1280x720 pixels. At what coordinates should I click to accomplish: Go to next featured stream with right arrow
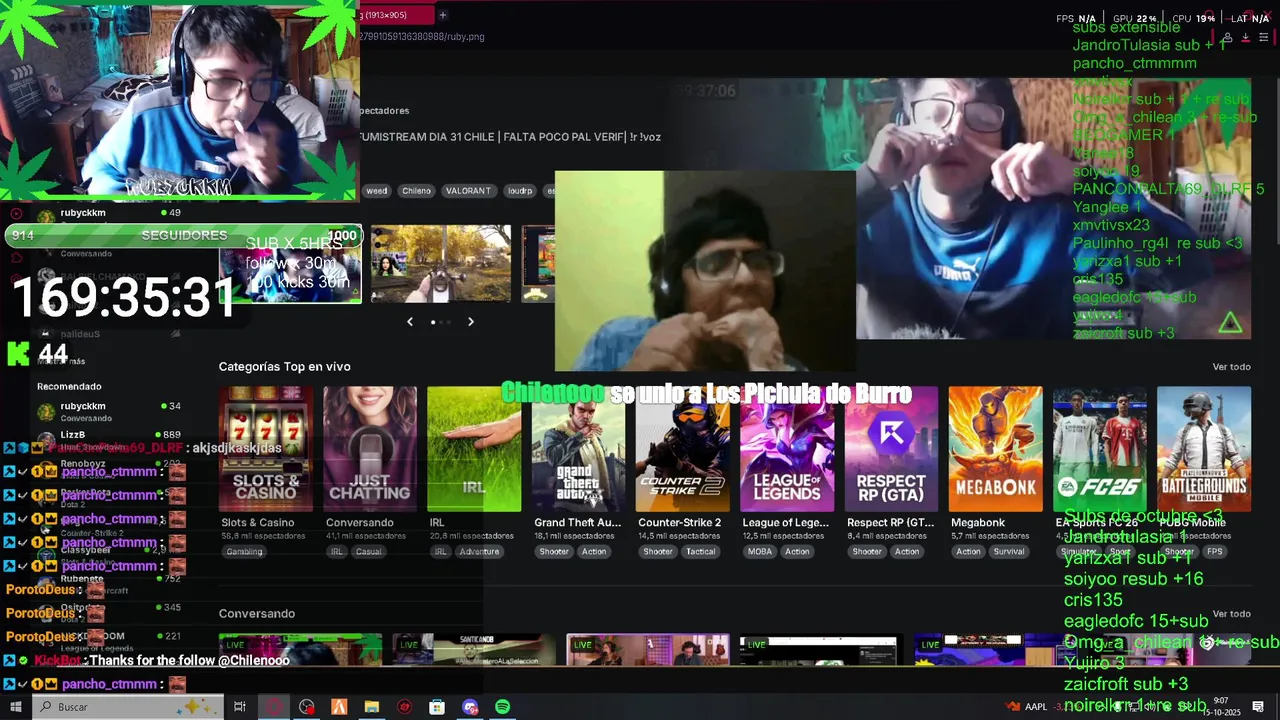click(x=471, y=321)
